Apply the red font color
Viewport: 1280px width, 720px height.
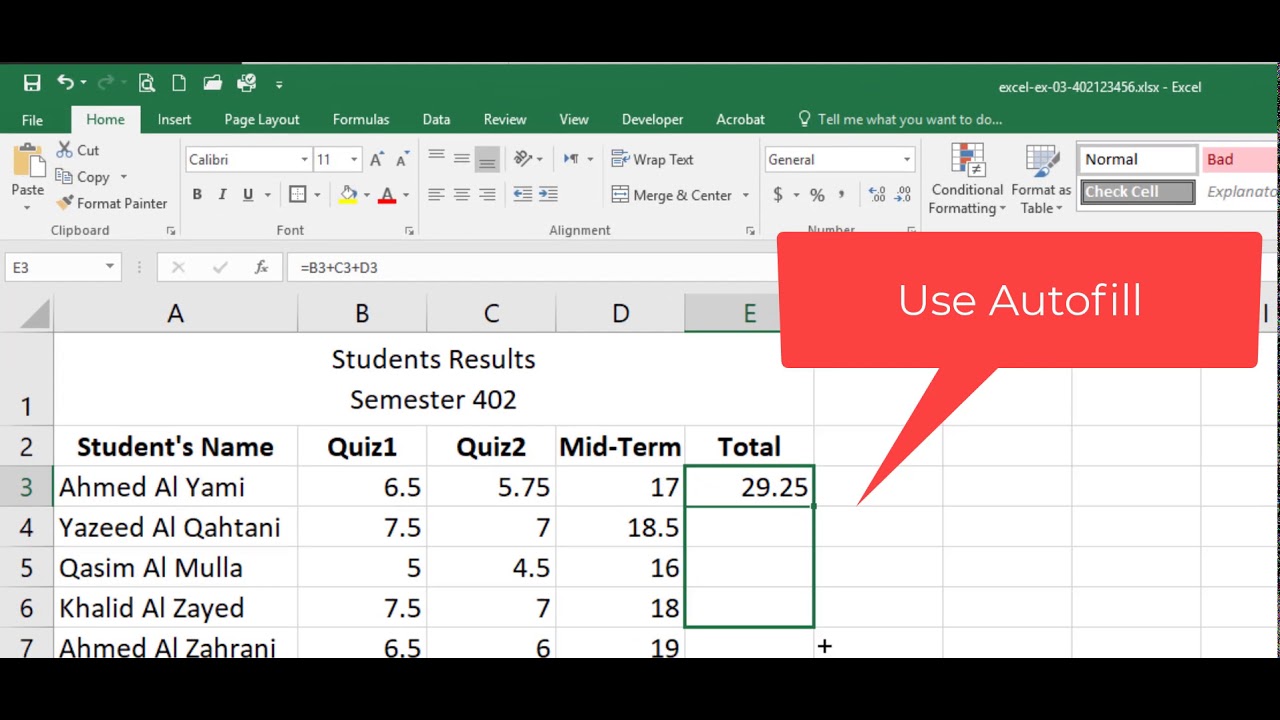[x=387, y=195]
